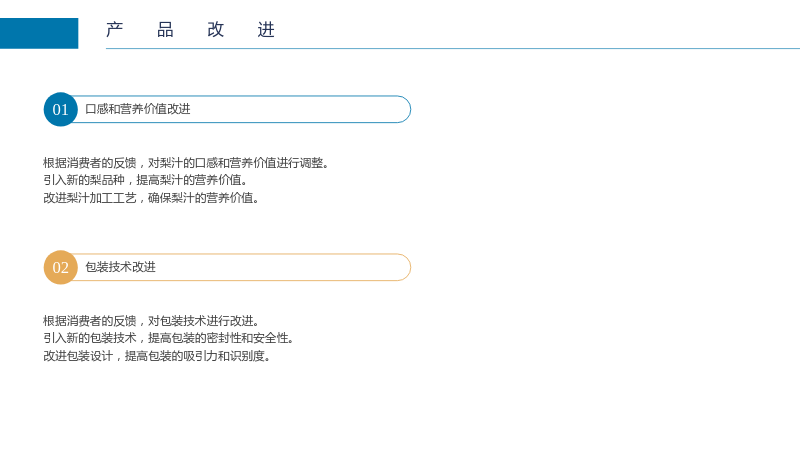800x450 pixels.
Task: Select line 引入新的梨品种，提高梨汁的营养价值
Action: pyautogui.click(x=146, y=180)
